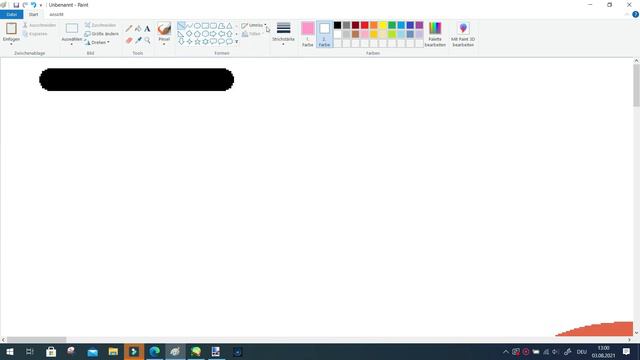Pick the yellow color swatch
The width and height of the screenshot is (640, 360).
tap(383, 25)
